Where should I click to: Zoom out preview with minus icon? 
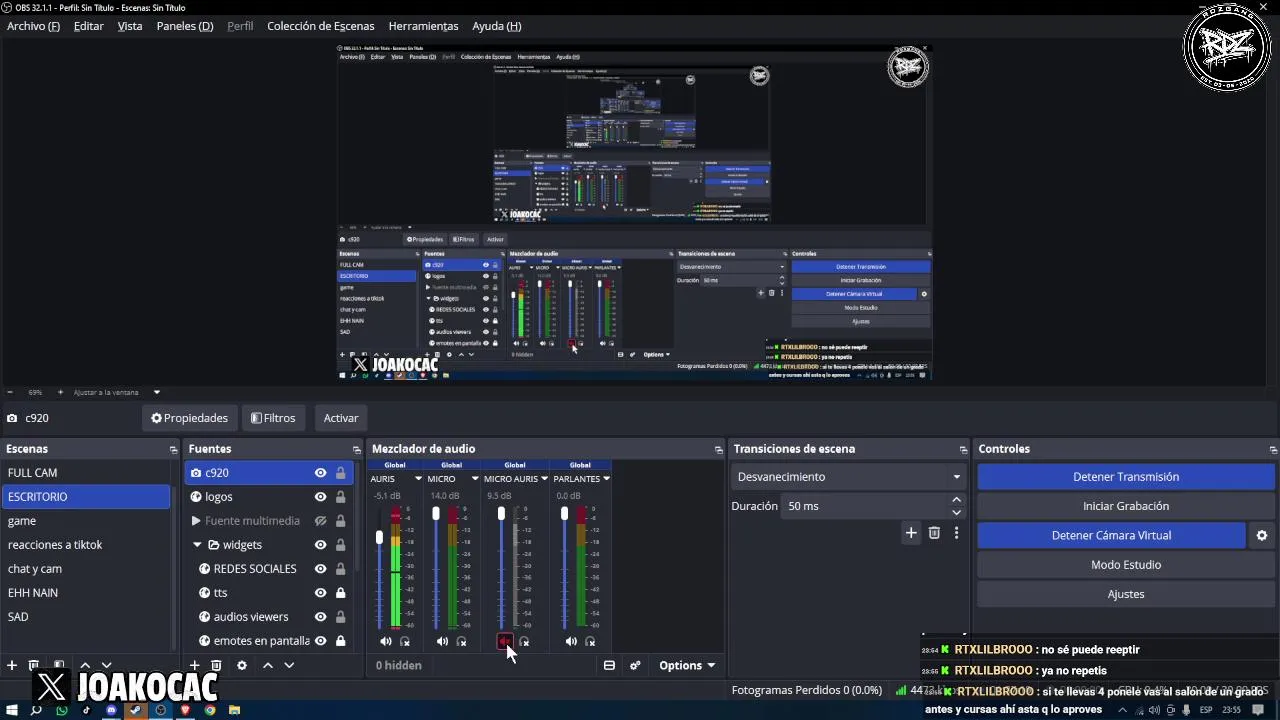[x=10, y=392]
